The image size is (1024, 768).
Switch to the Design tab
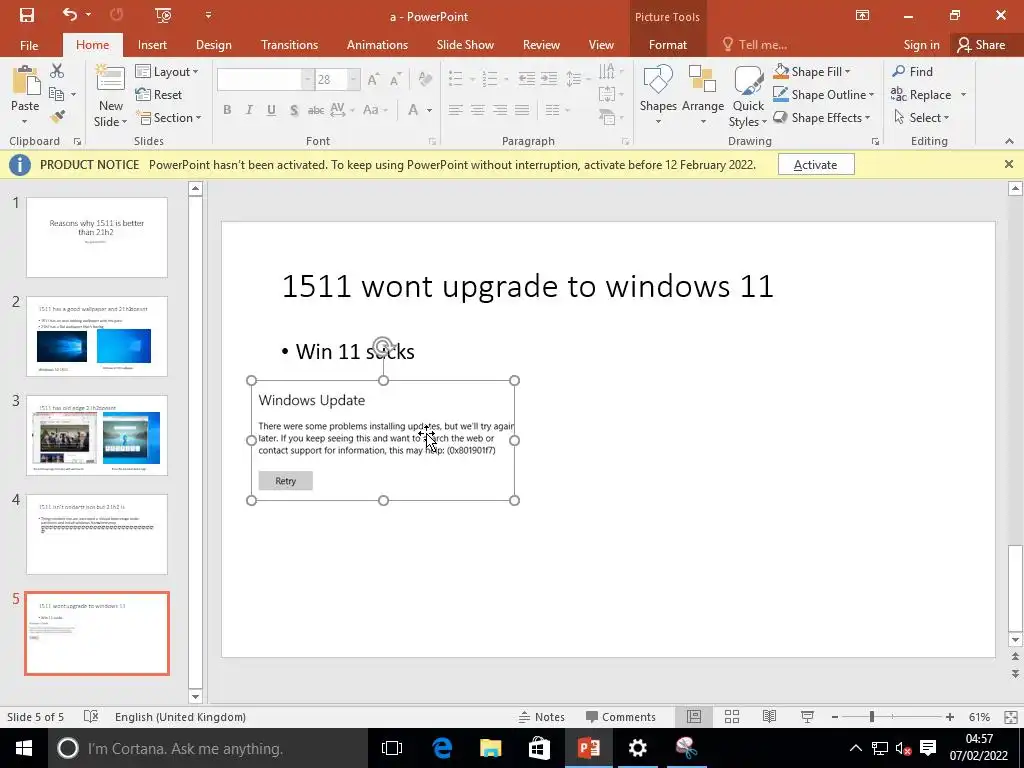point(214,44)
